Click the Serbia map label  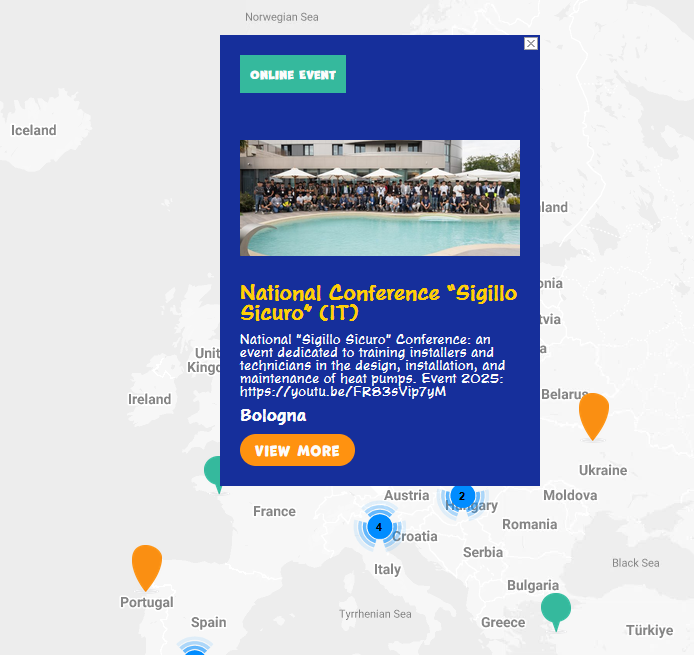(x=483, y=552)
